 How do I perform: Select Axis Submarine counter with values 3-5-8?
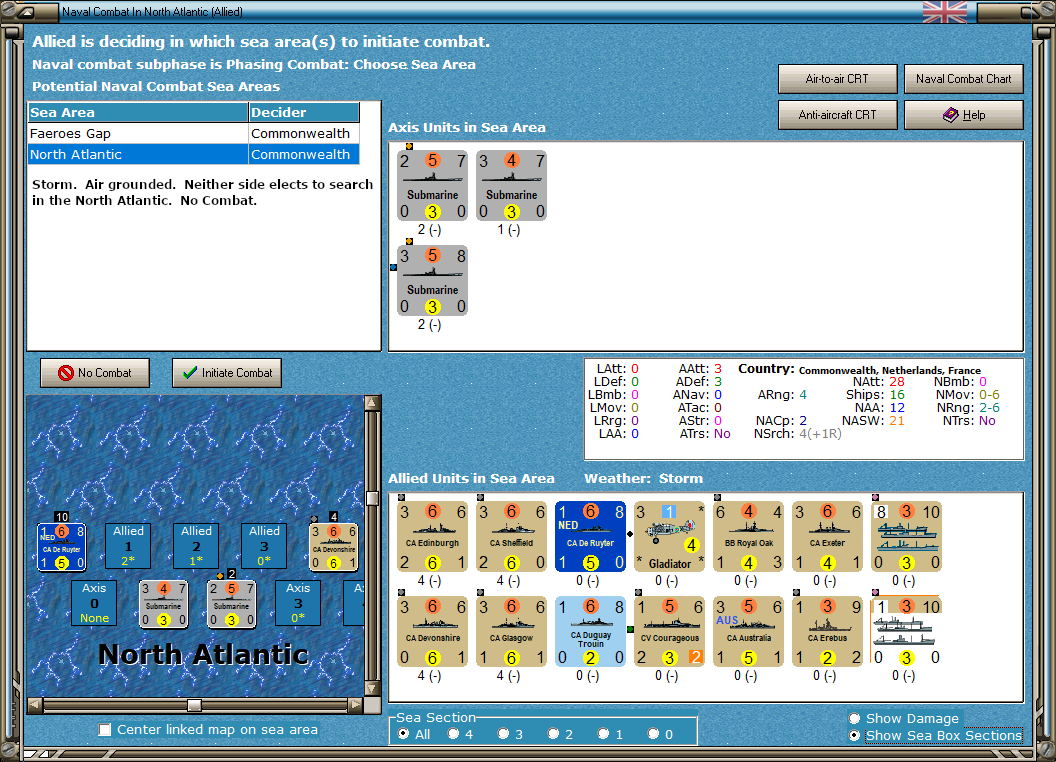point(432,280)
